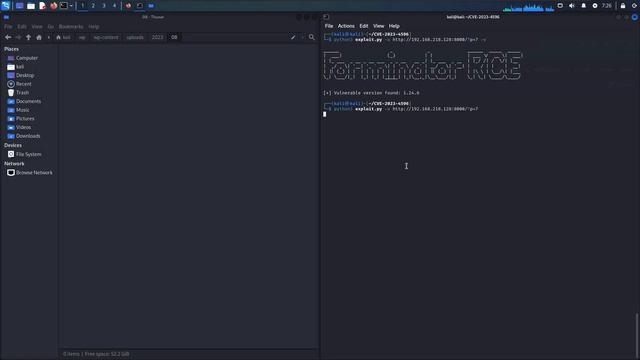Open the display tray icon
Viewport: 640px width, 360px height.
560,6
